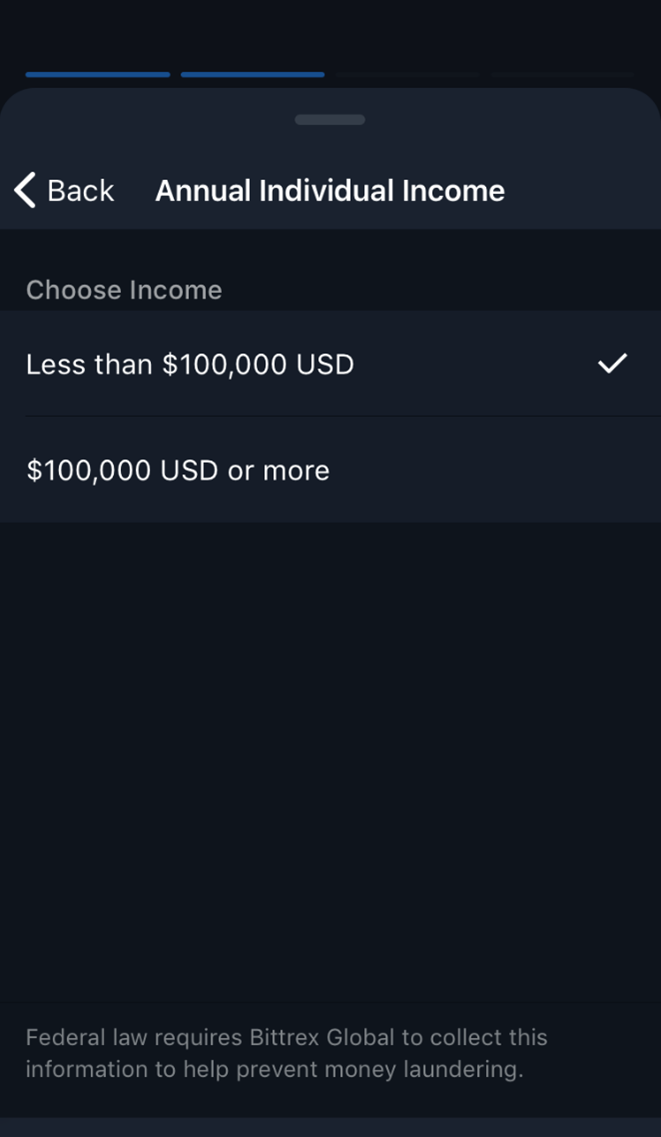This screenshot has height=1137, width=661.
Task: Tap the bottom bar strip under disclaimer
Action: 330,1127
